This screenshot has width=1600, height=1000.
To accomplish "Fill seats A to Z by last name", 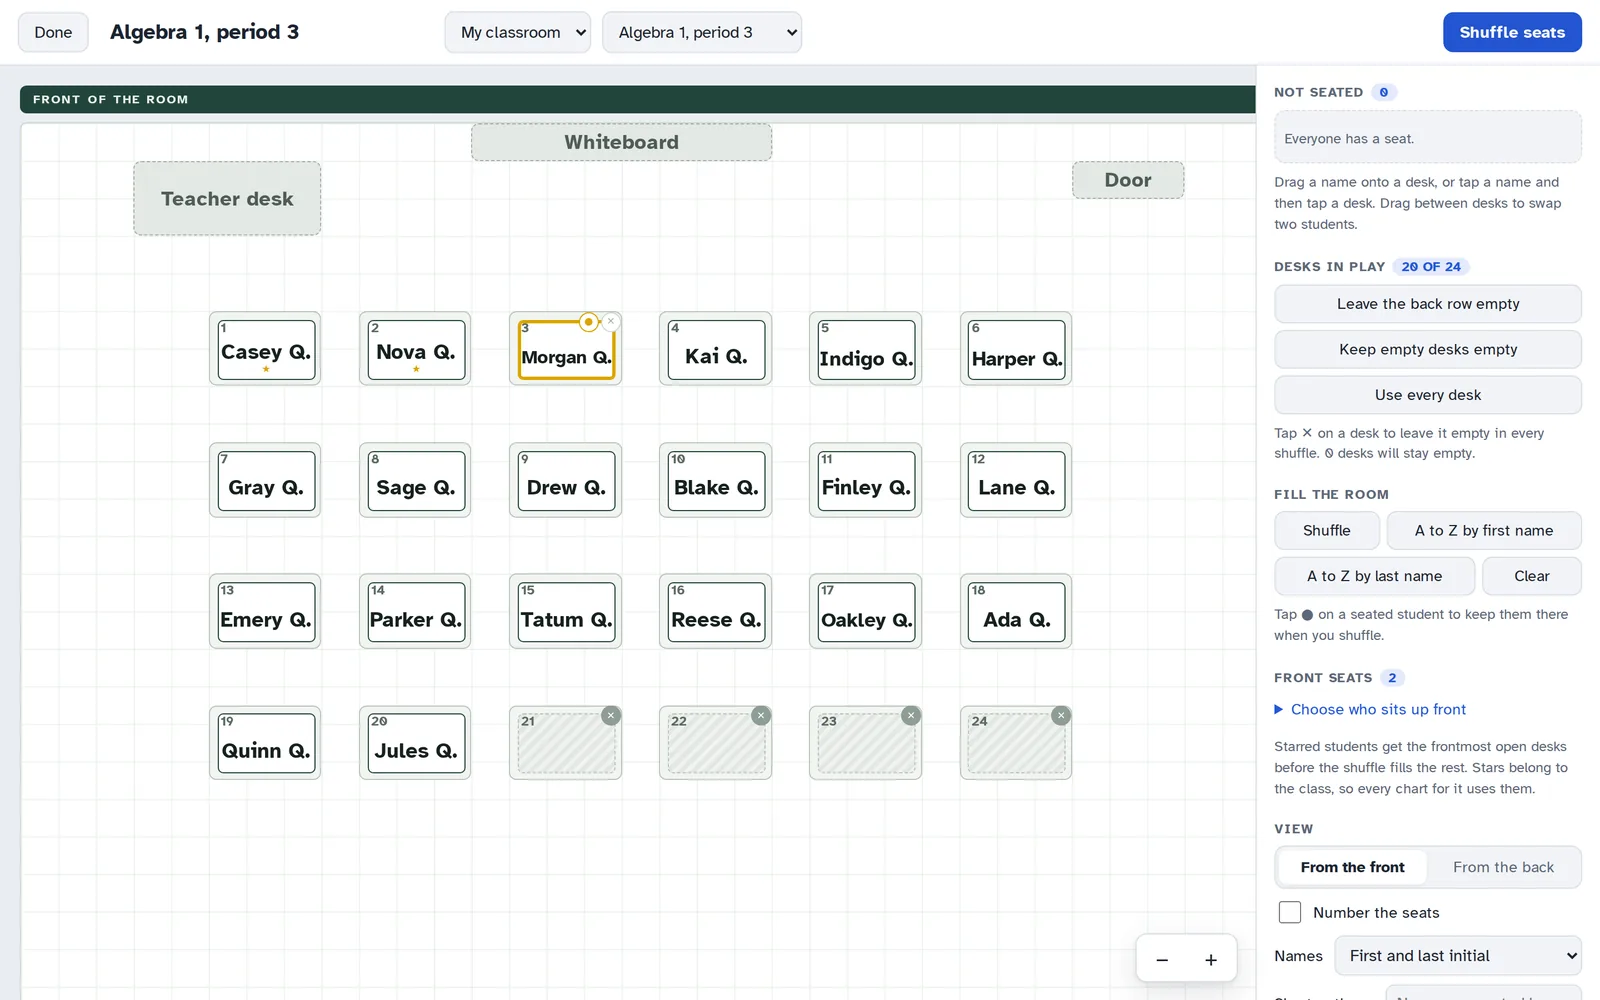I will click(1375, 576).
